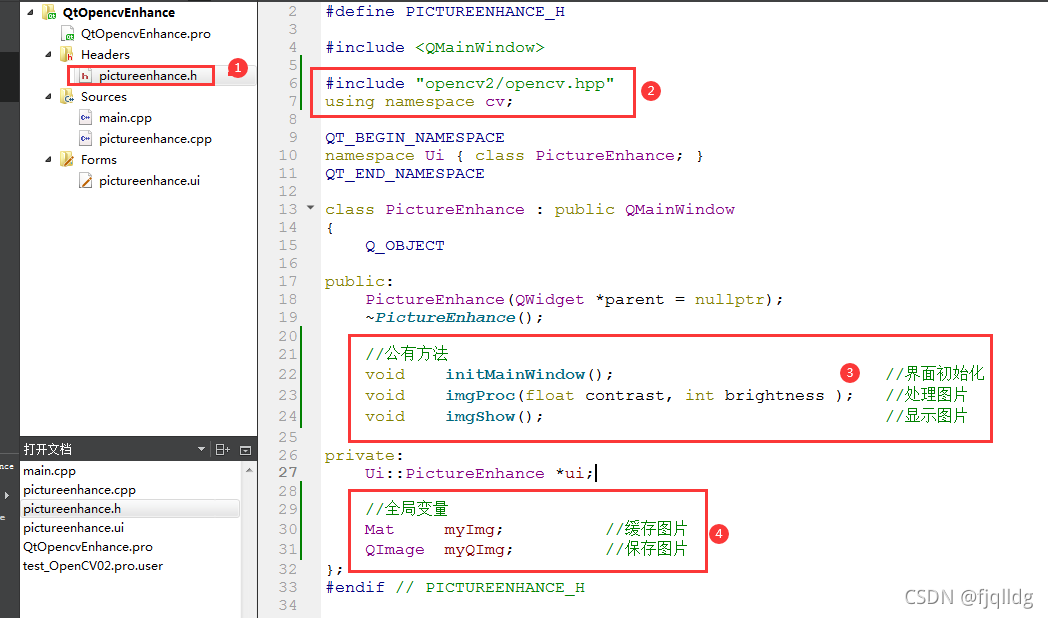Image resolution: width=1048 pixels, height=618 pixels.
Task: Select pictureenhance.cpp in the Sources folder
Action: tap(155, 138)
